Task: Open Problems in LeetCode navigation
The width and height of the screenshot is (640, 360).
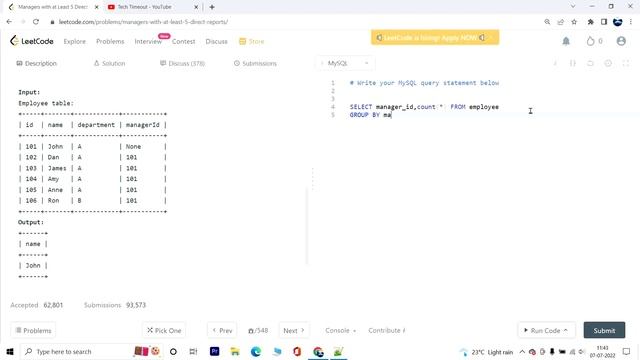Action: point(110,41)
